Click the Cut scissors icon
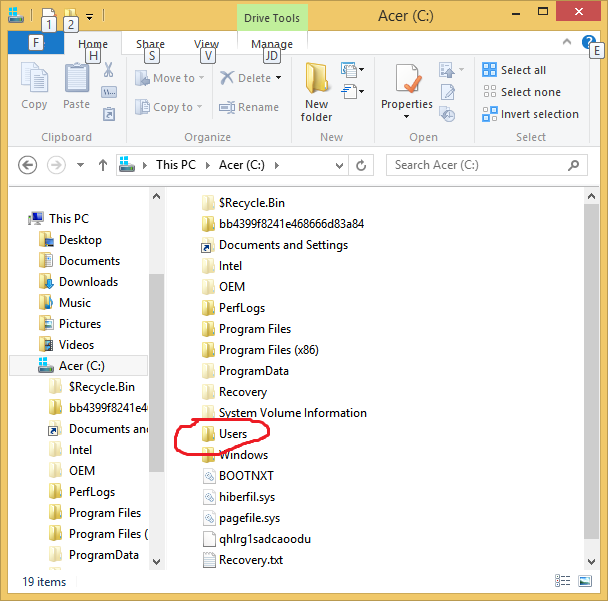The image size is (608, 601). [109, 70]
